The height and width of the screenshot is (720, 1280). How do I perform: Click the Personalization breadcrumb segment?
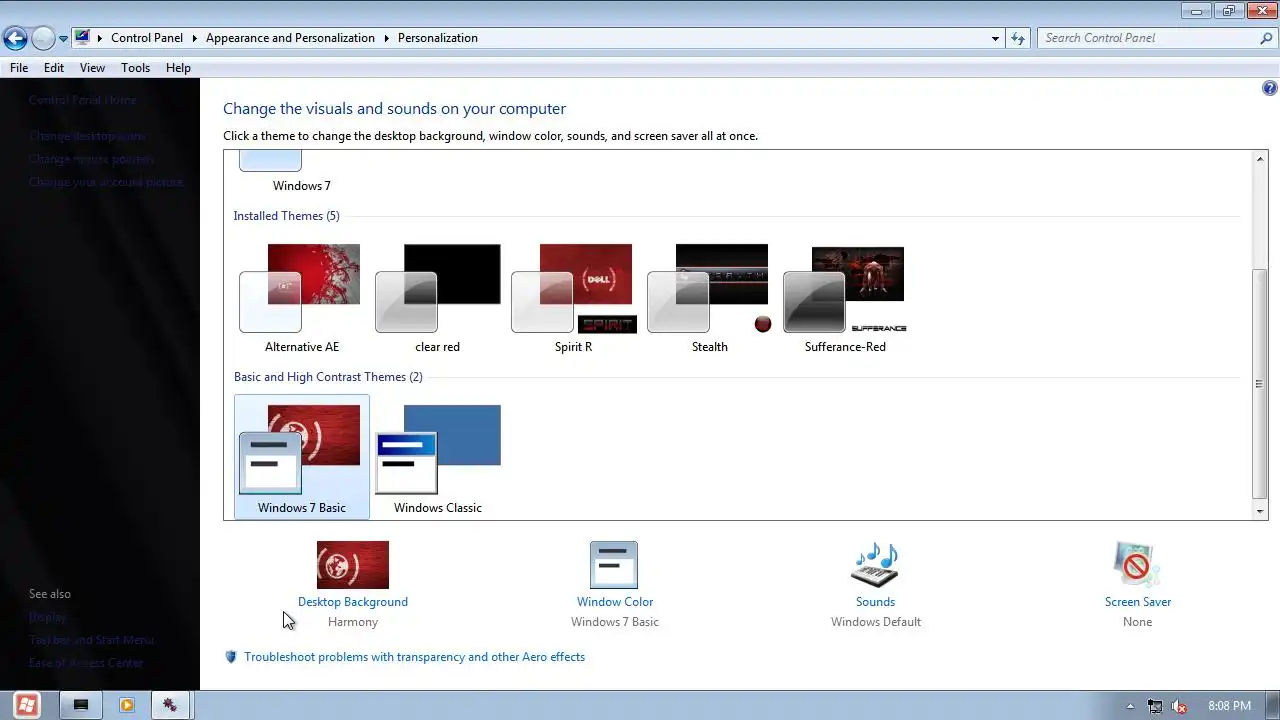438,38
